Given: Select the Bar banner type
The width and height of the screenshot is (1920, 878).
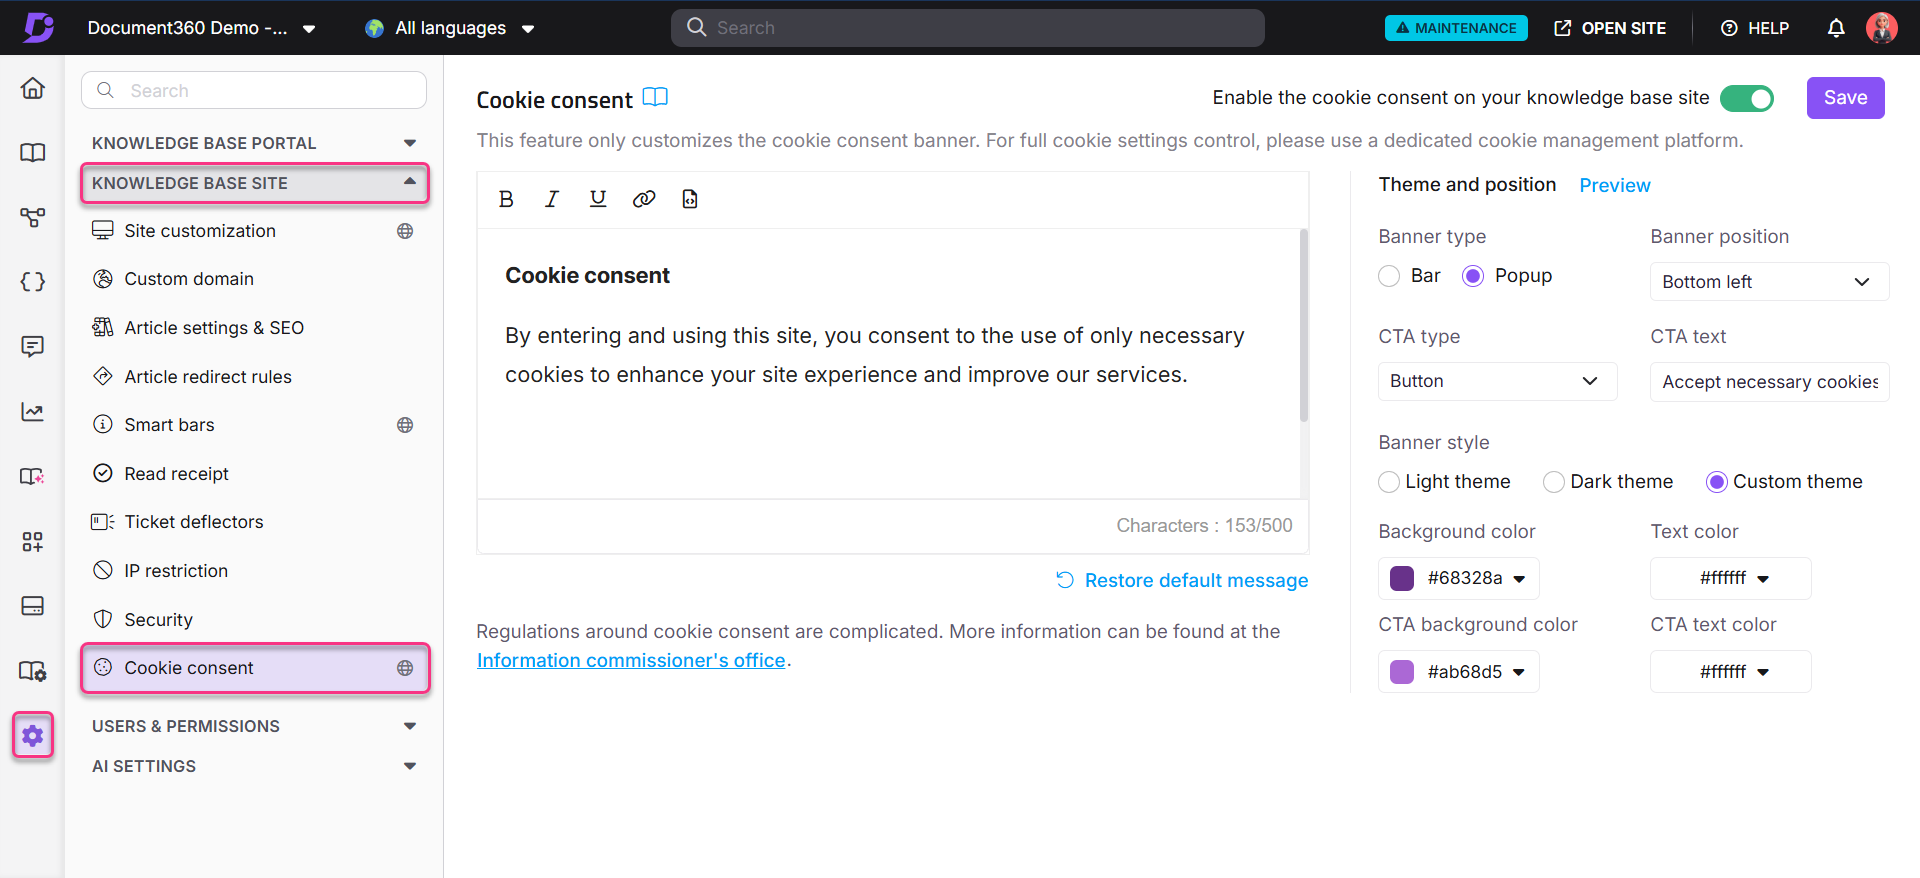Looking at the screenshot, I should [x=1388, y=275].
